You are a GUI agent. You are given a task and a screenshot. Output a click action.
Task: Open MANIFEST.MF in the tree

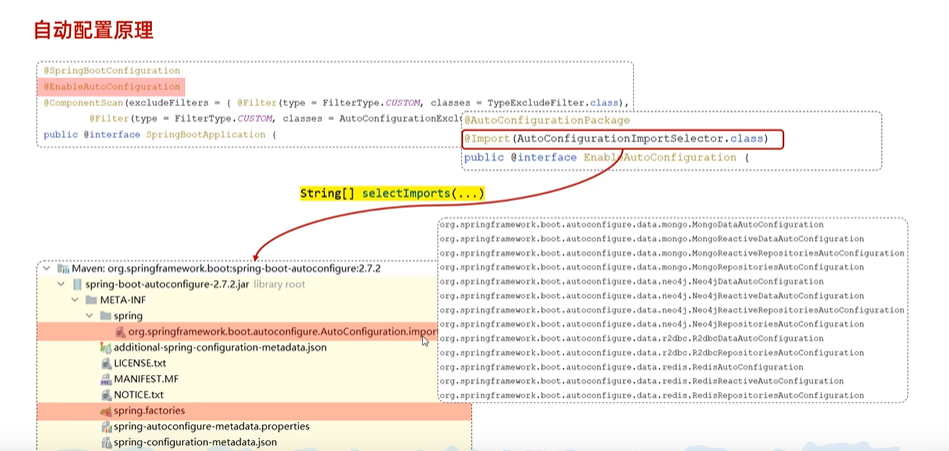click(x=146, y=379)
